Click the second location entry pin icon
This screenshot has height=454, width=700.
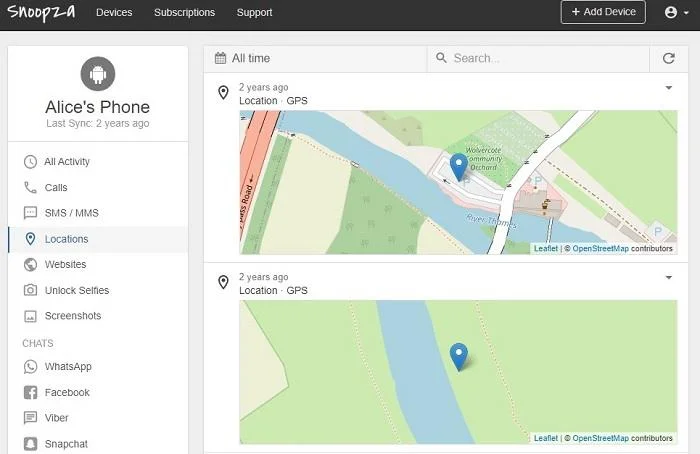click(223, 282)
